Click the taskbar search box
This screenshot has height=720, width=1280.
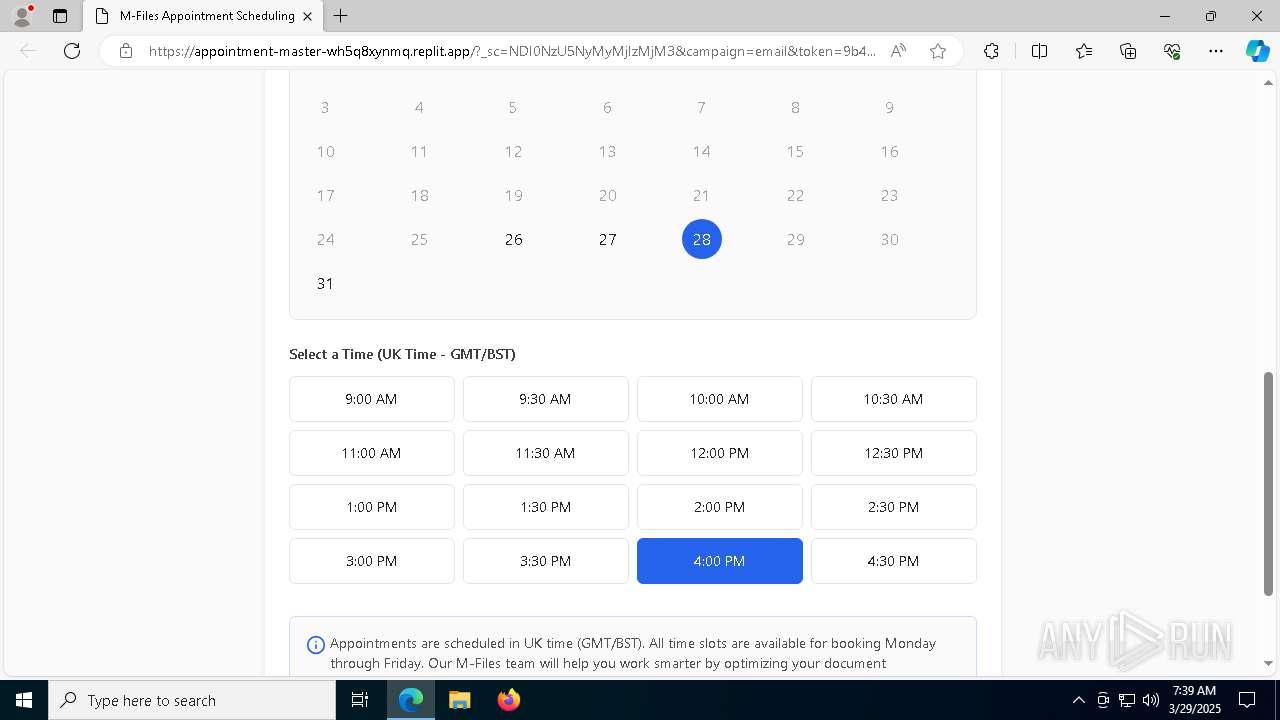pos(192,700)
